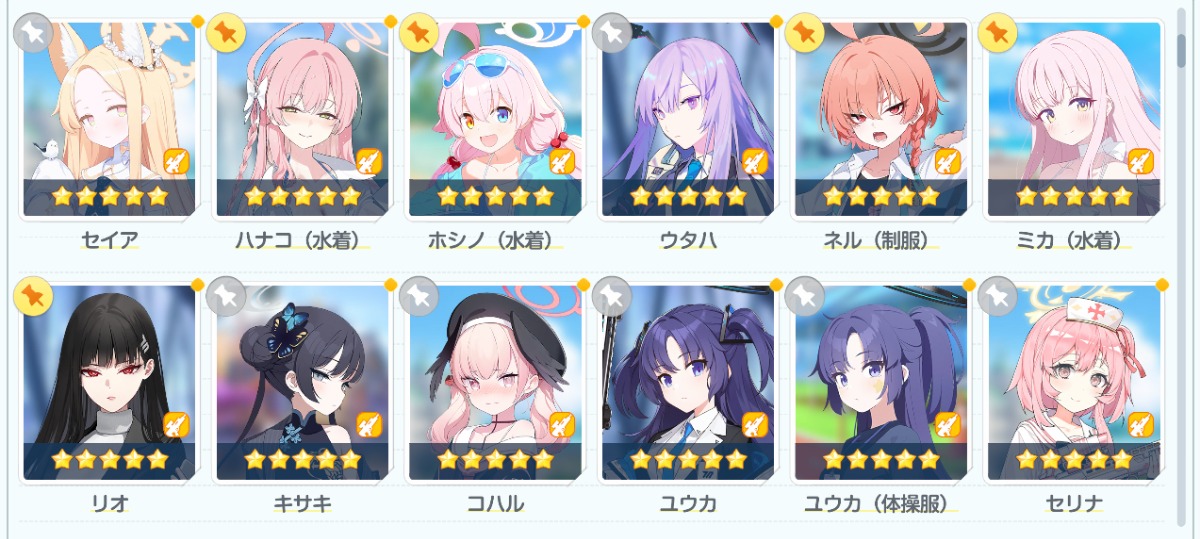Click the pin icon on ユウカ(体操服)
The height and width of the screenshot is (539, 1200).
click(805, 296)
